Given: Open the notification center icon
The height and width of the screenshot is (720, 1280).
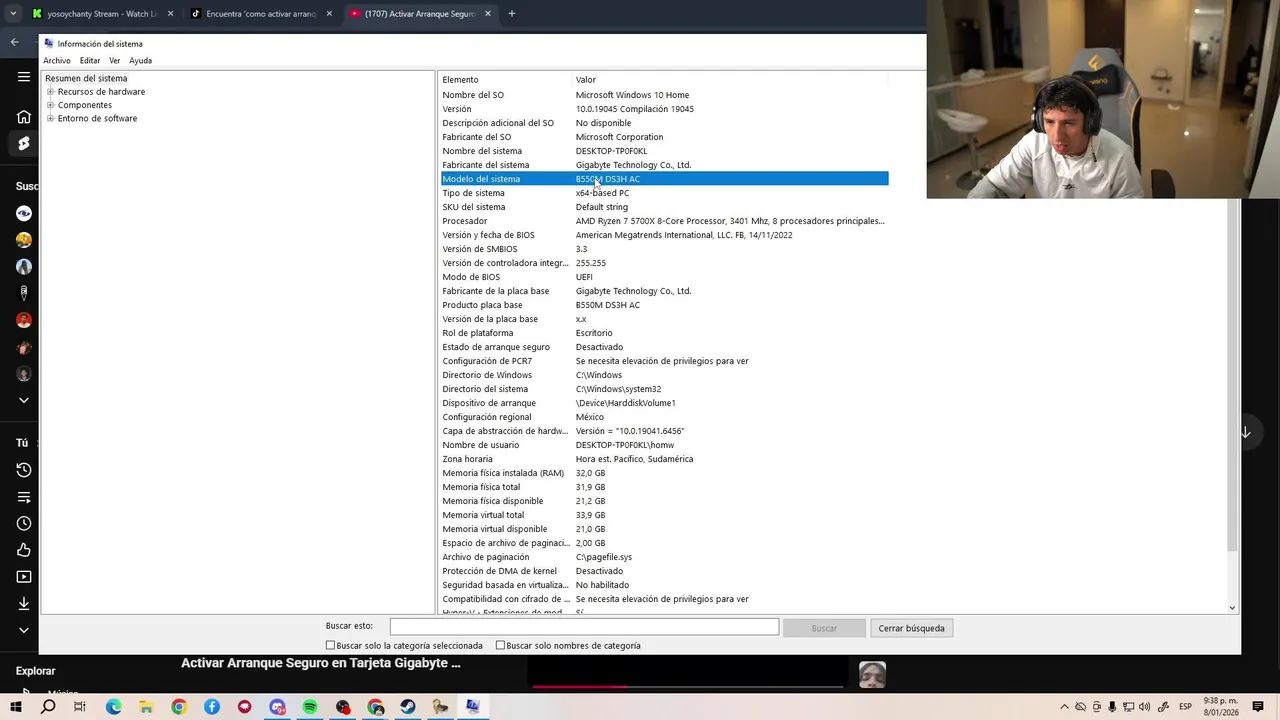Looking at the screenshot, I should pos(1258,707).
